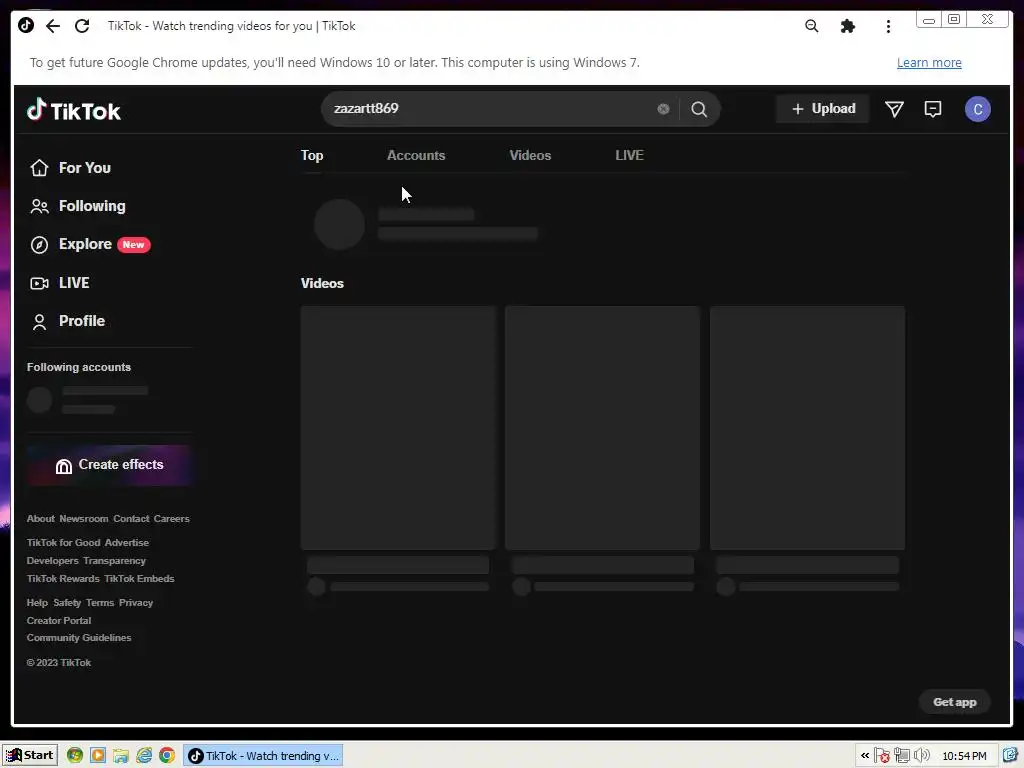Open Following in the sidebar
The width and height of the screenshot is (1024, 768).
(78, 206)
